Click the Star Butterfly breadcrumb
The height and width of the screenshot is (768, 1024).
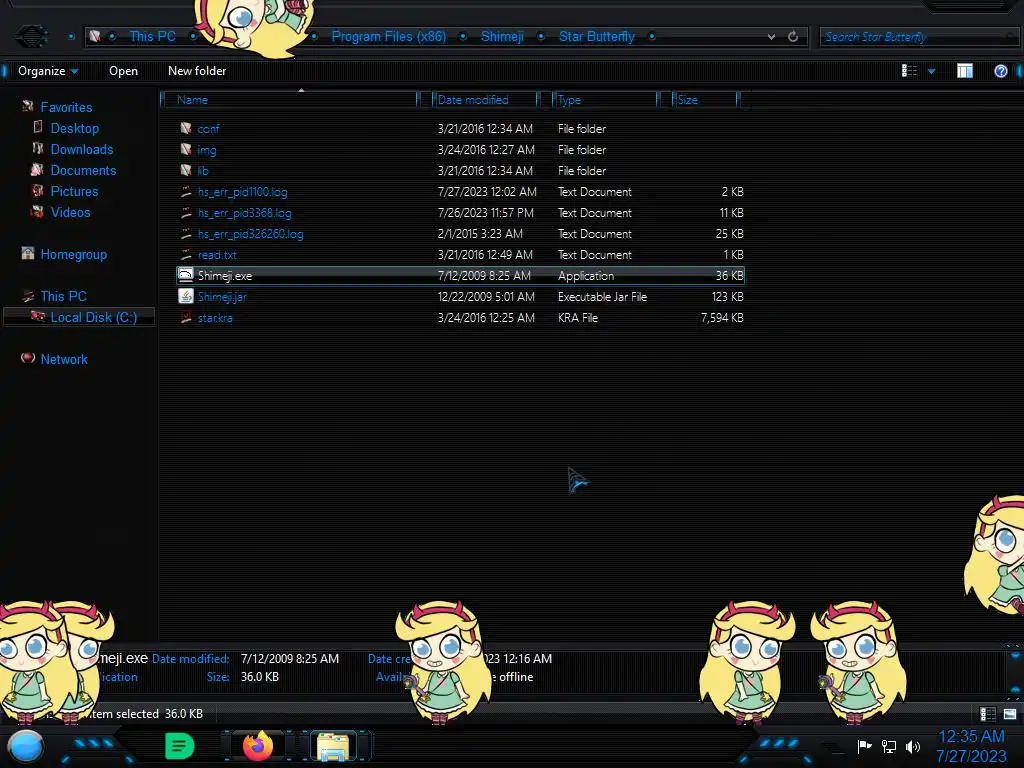[596, 36]
